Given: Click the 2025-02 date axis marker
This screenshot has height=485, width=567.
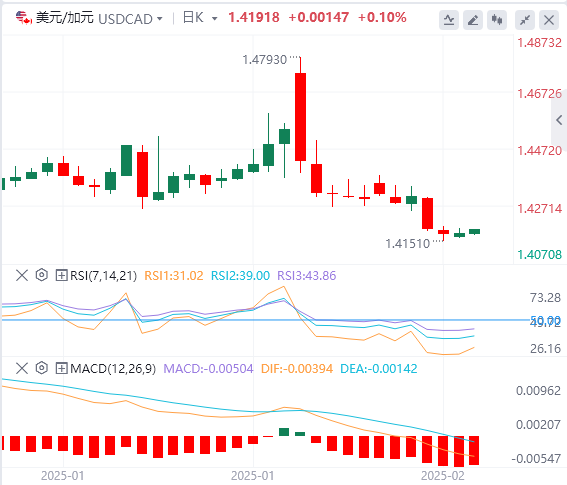Looking at the screenshot, I should (443, 475).
